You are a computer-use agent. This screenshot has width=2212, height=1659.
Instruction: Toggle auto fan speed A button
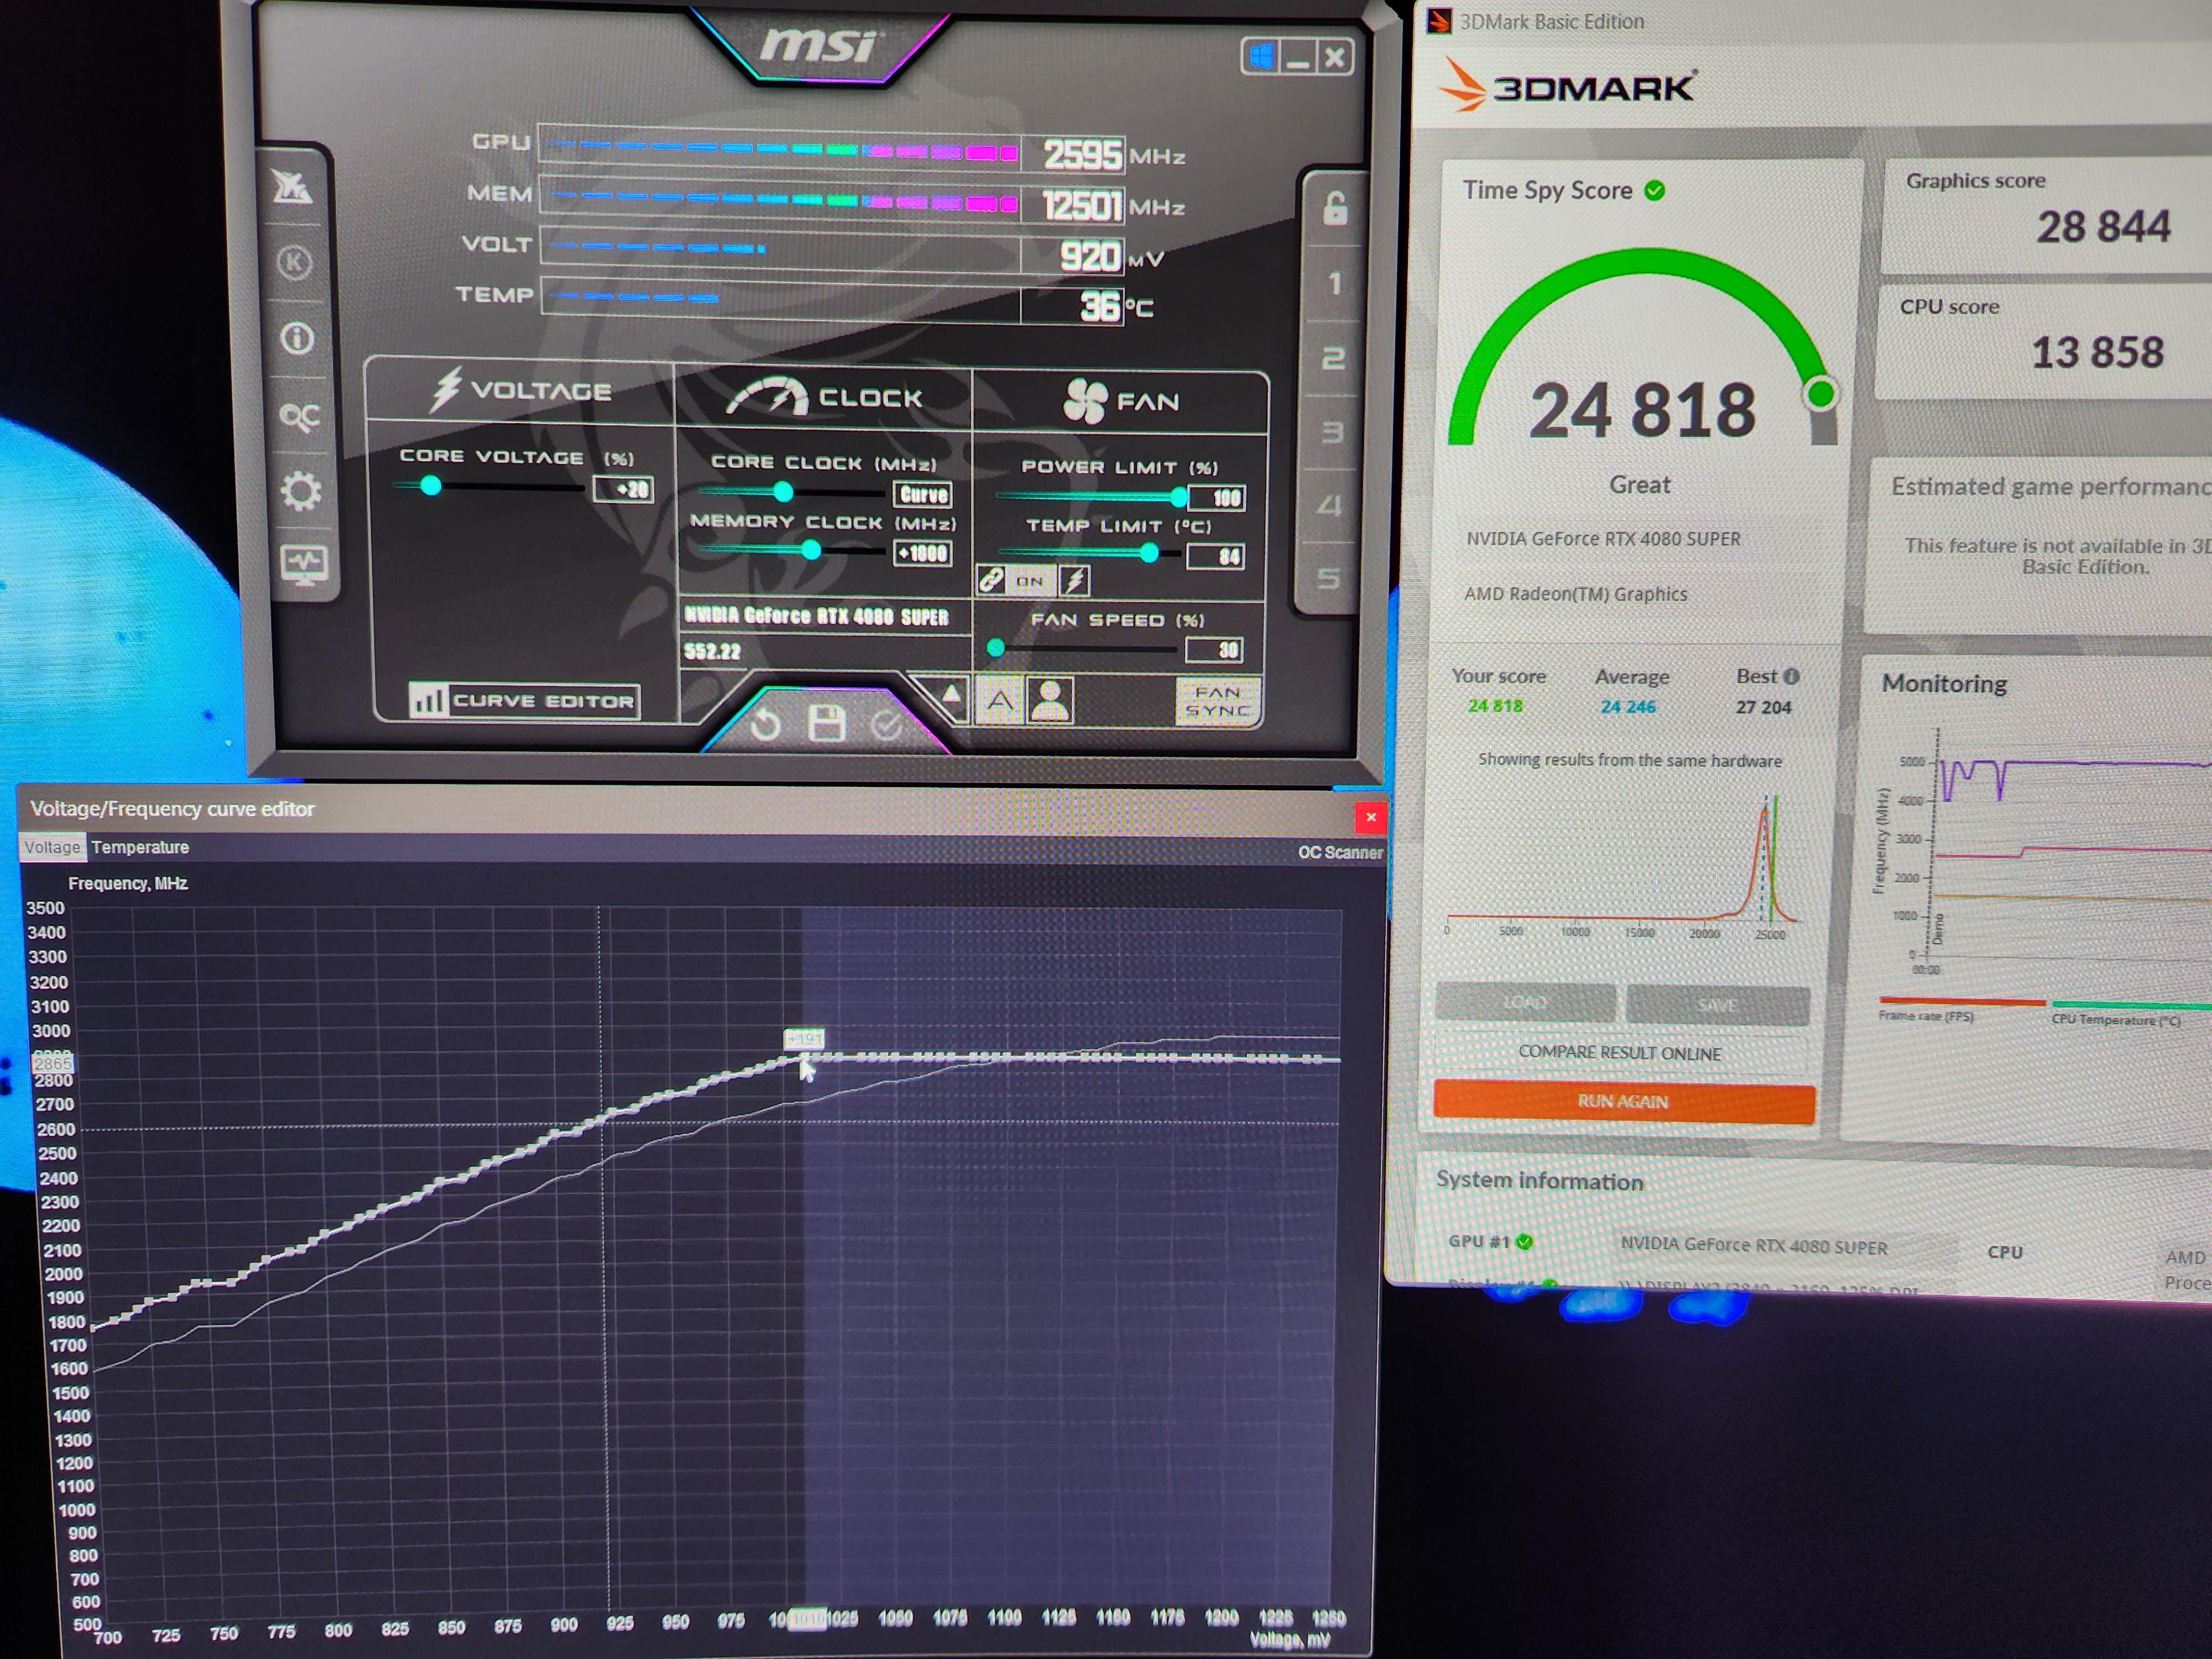pos(999,700)
